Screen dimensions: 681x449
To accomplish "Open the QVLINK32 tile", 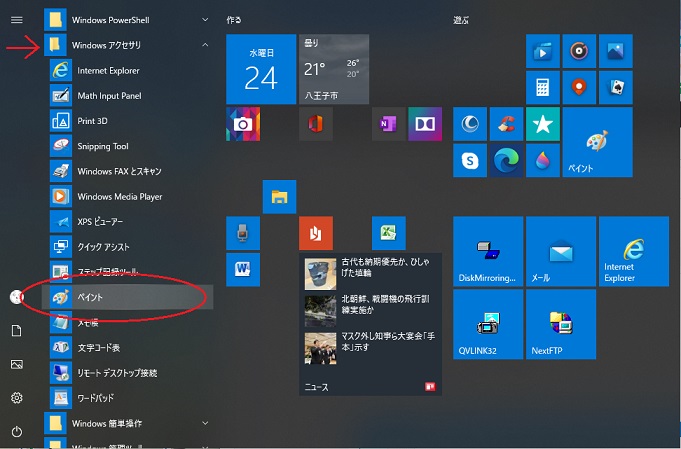I will click(488, 324).
